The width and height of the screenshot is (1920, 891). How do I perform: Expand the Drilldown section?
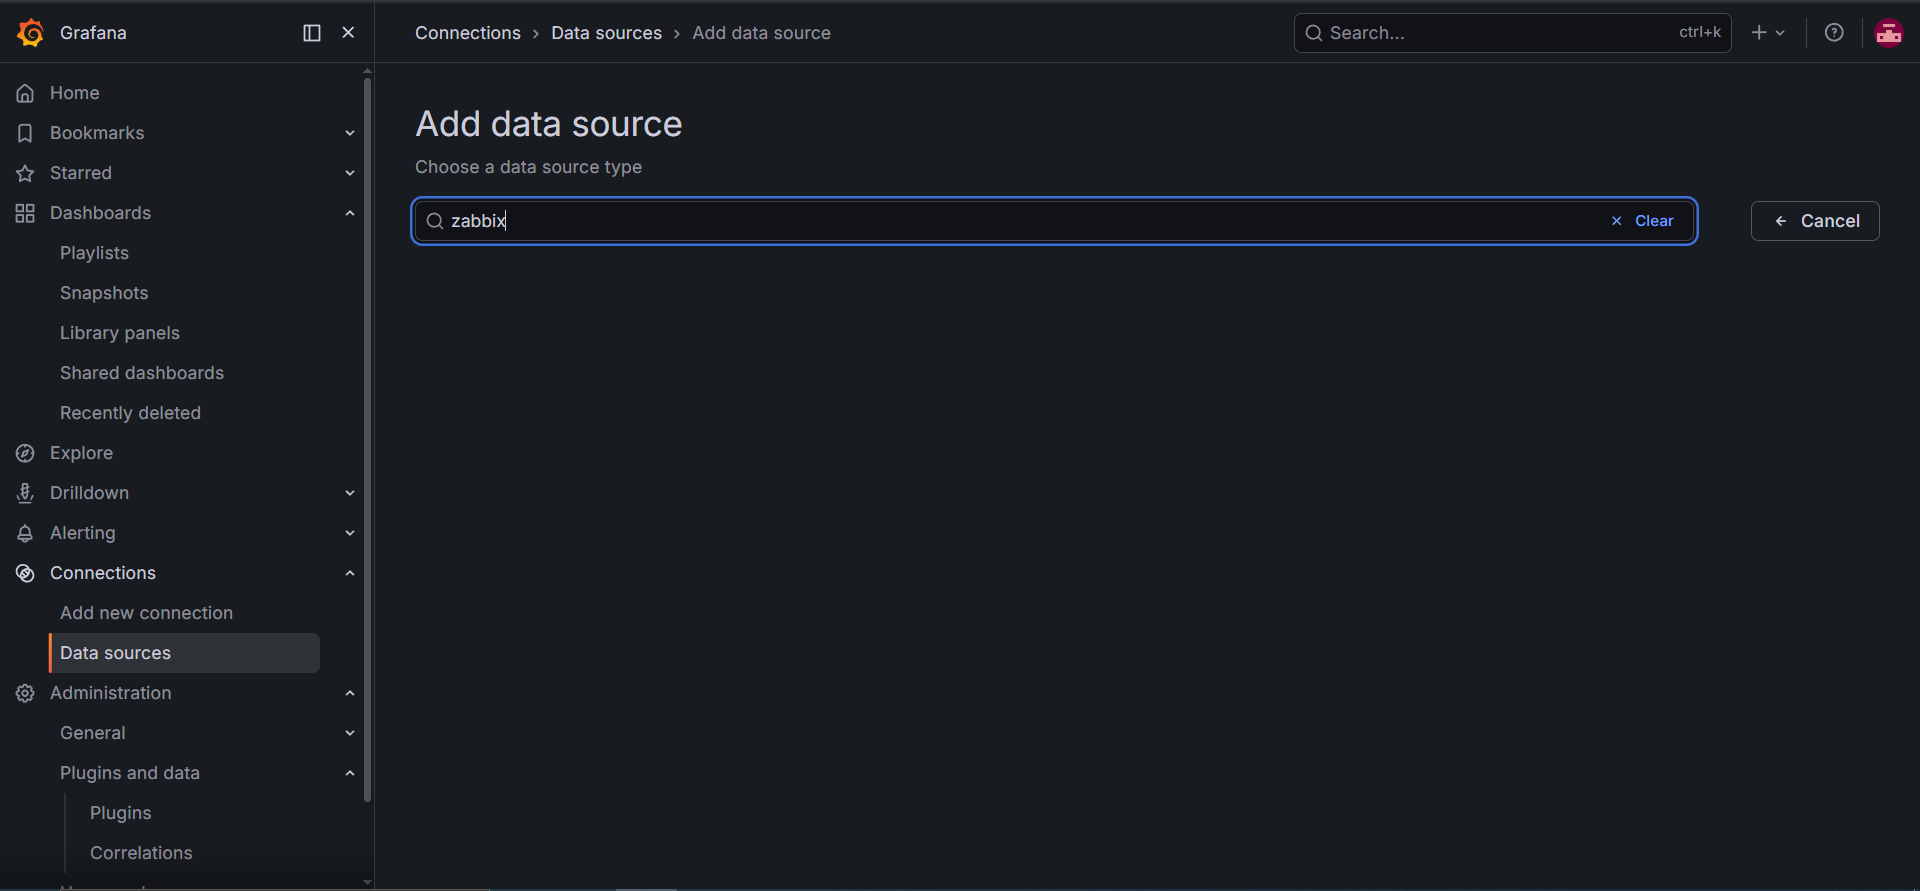350,493
